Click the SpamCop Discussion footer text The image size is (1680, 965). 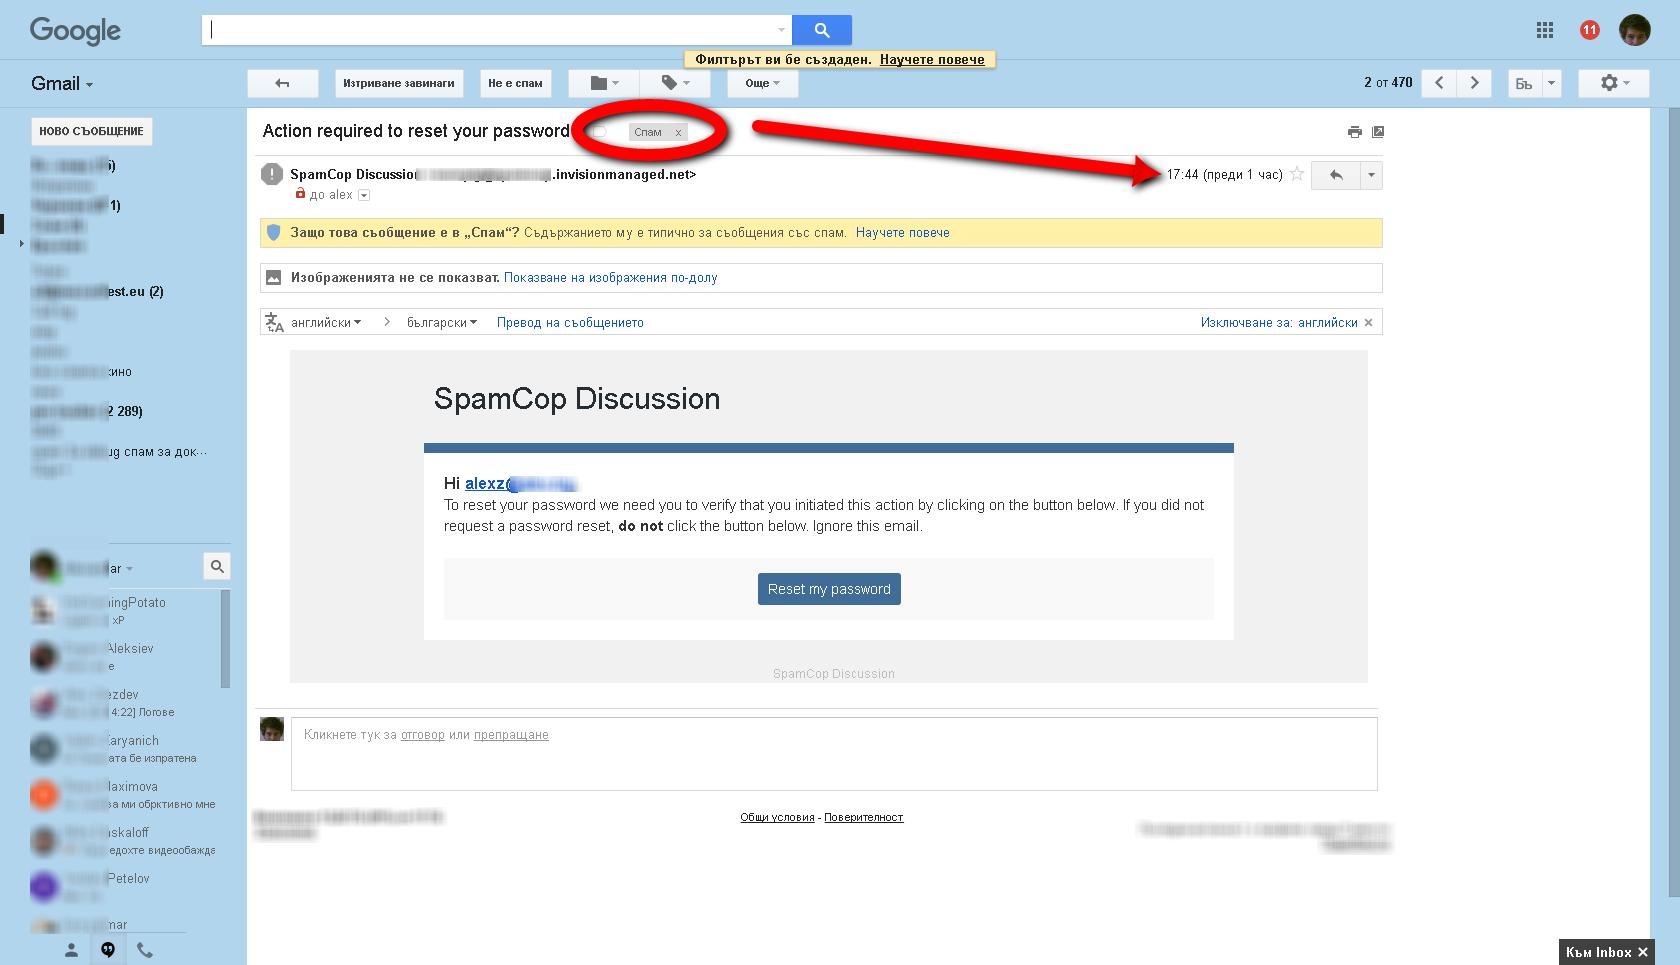833,674
